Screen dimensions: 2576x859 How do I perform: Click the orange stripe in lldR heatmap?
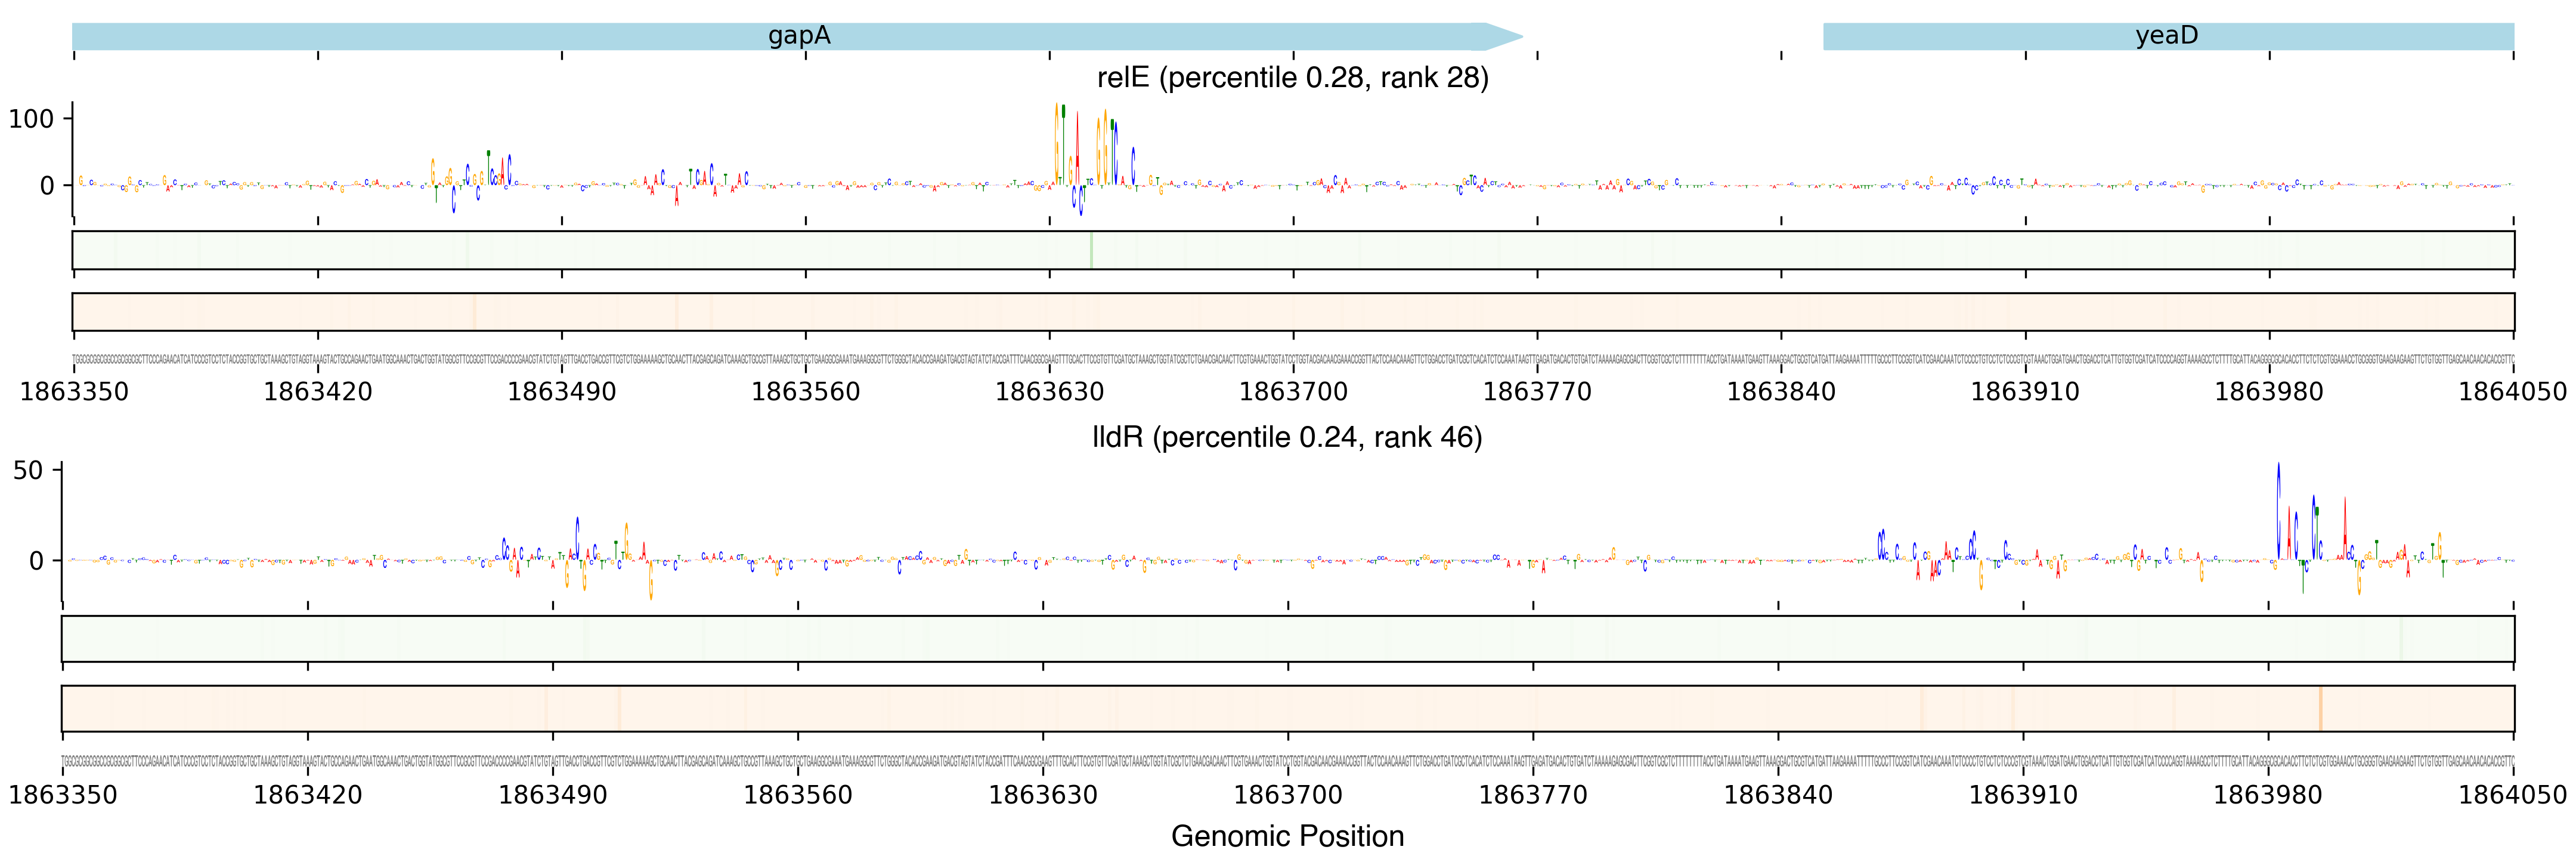(2320, 708)
